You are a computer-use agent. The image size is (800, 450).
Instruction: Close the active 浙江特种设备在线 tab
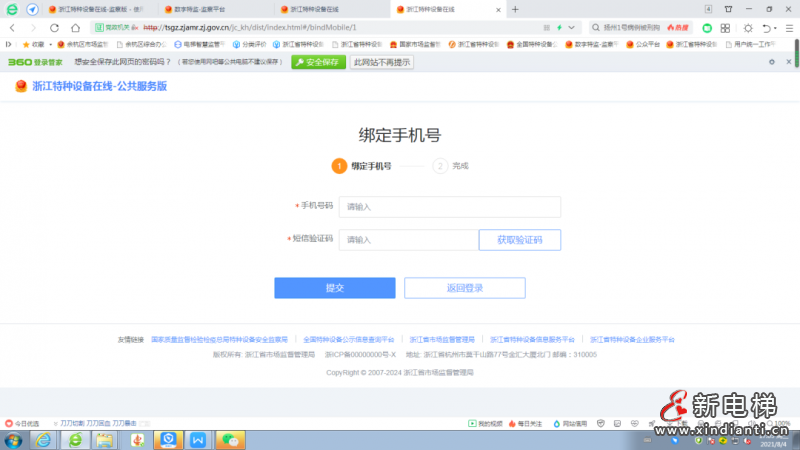[x=498, y=10]
